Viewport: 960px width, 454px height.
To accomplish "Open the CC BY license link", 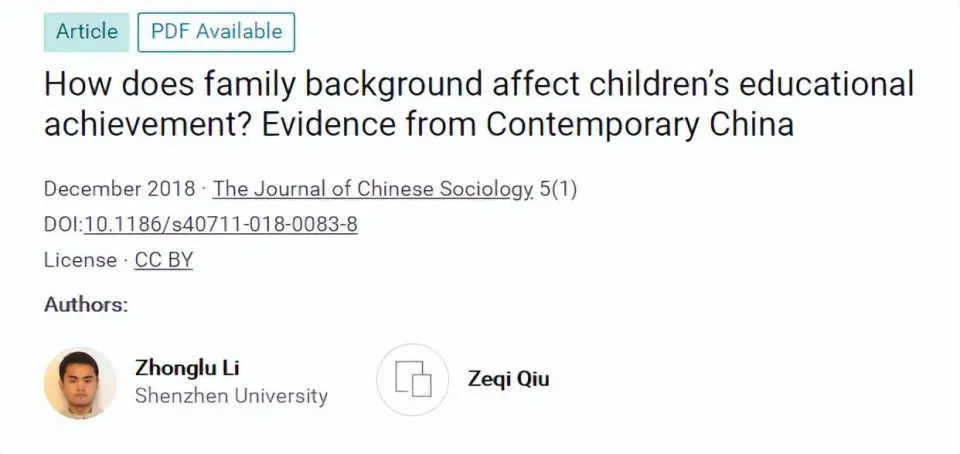I will pos(163,261).
